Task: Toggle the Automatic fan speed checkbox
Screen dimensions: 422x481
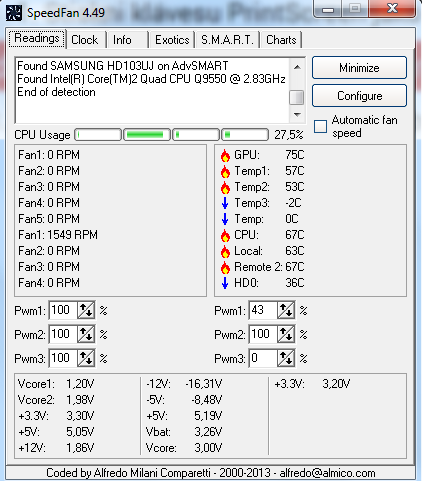Action: pyautogui.click(x=320, y=126)
